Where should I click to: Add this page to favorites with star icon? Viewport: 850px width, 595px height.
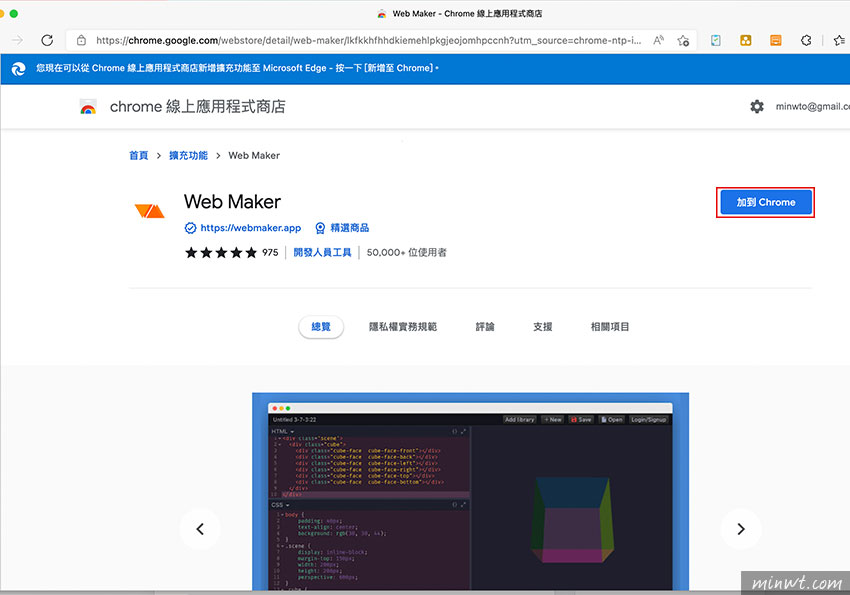pyautogui.click(x=683, y=40)
